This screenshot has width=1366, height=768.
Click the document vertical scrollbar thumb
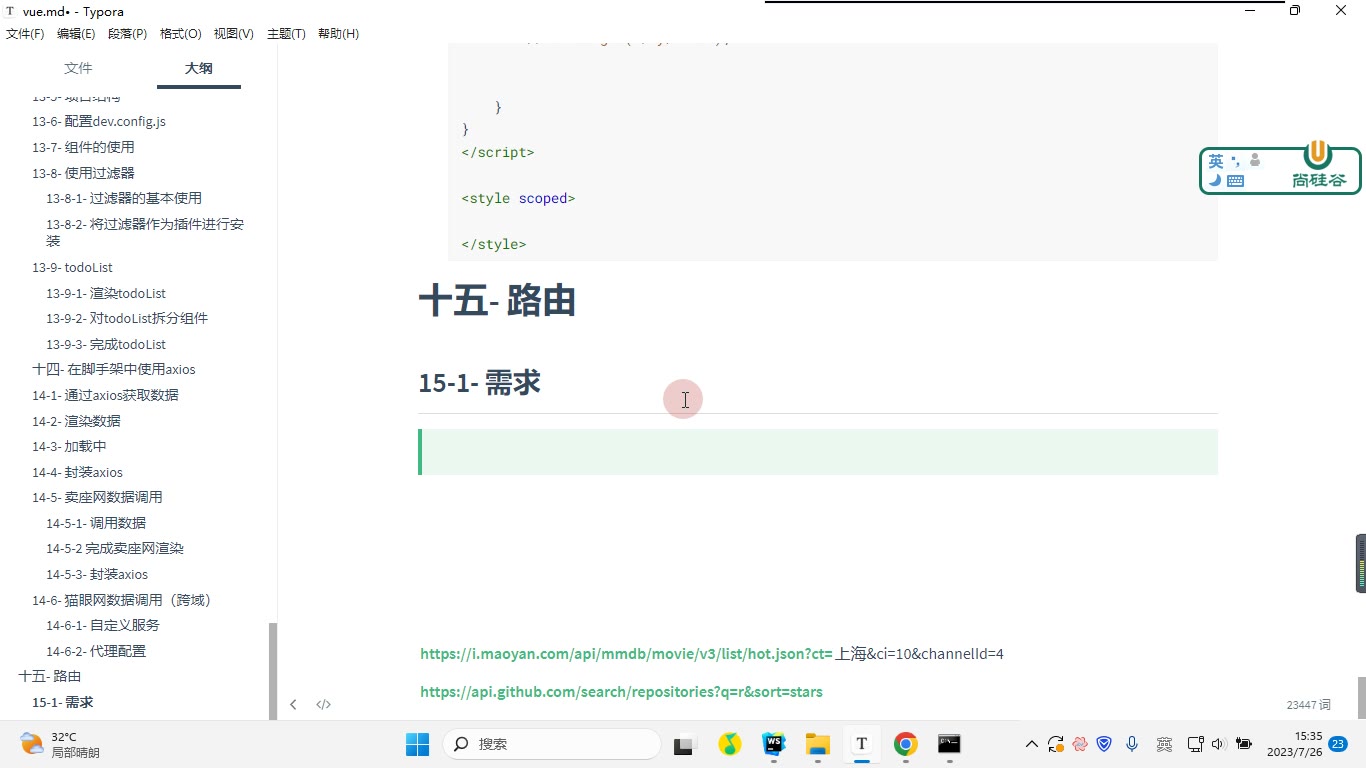(x=1361, y=697)
